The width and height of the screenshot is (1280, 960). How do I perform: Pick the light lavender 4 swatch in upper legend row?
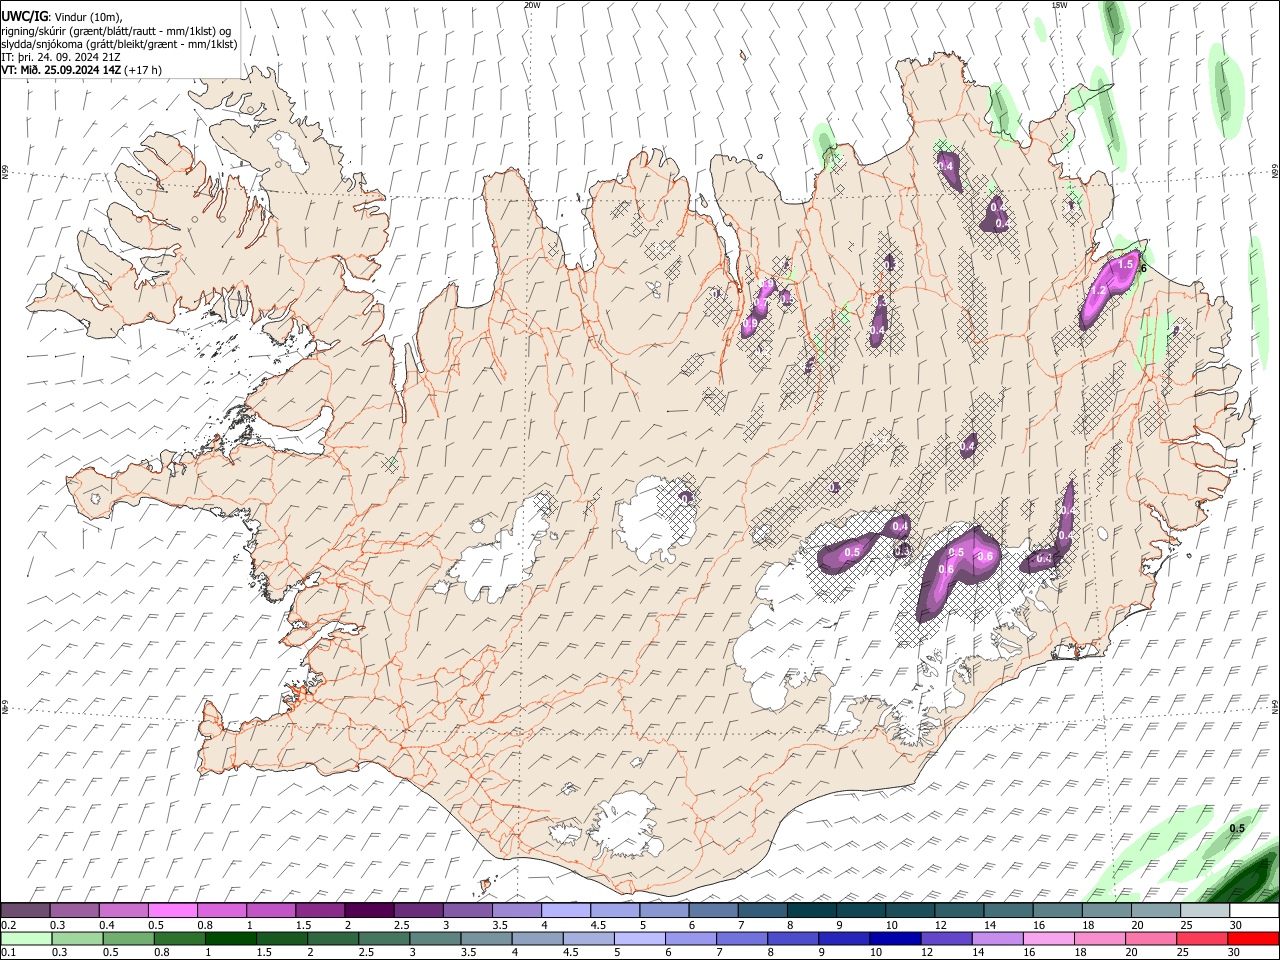[566, 911]
